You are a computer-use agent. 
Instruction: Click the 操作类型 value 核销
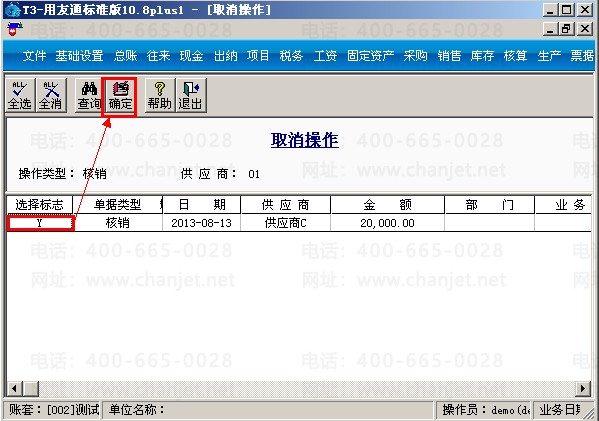click(94, 174)
